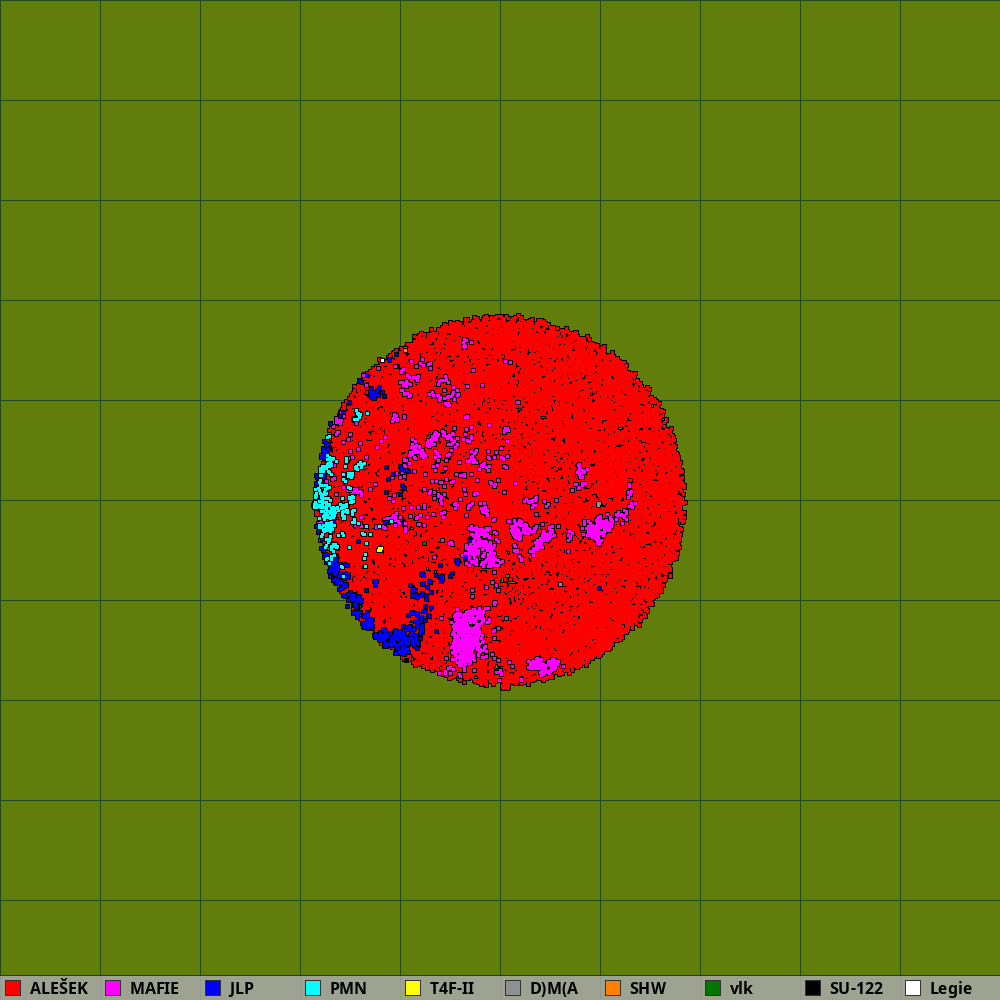Click the red ALEŠEK legend swatch

[13, 988]
